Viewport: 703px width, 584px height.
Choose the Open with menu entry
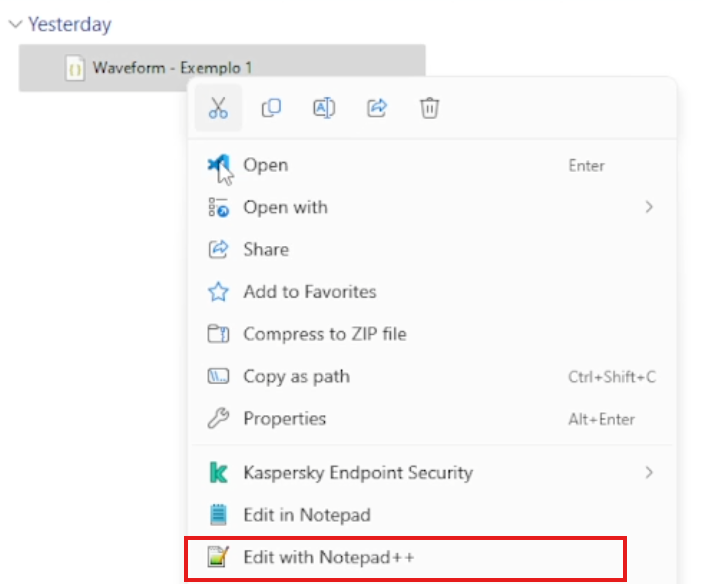pyautogui.click(x=285, y=208)
